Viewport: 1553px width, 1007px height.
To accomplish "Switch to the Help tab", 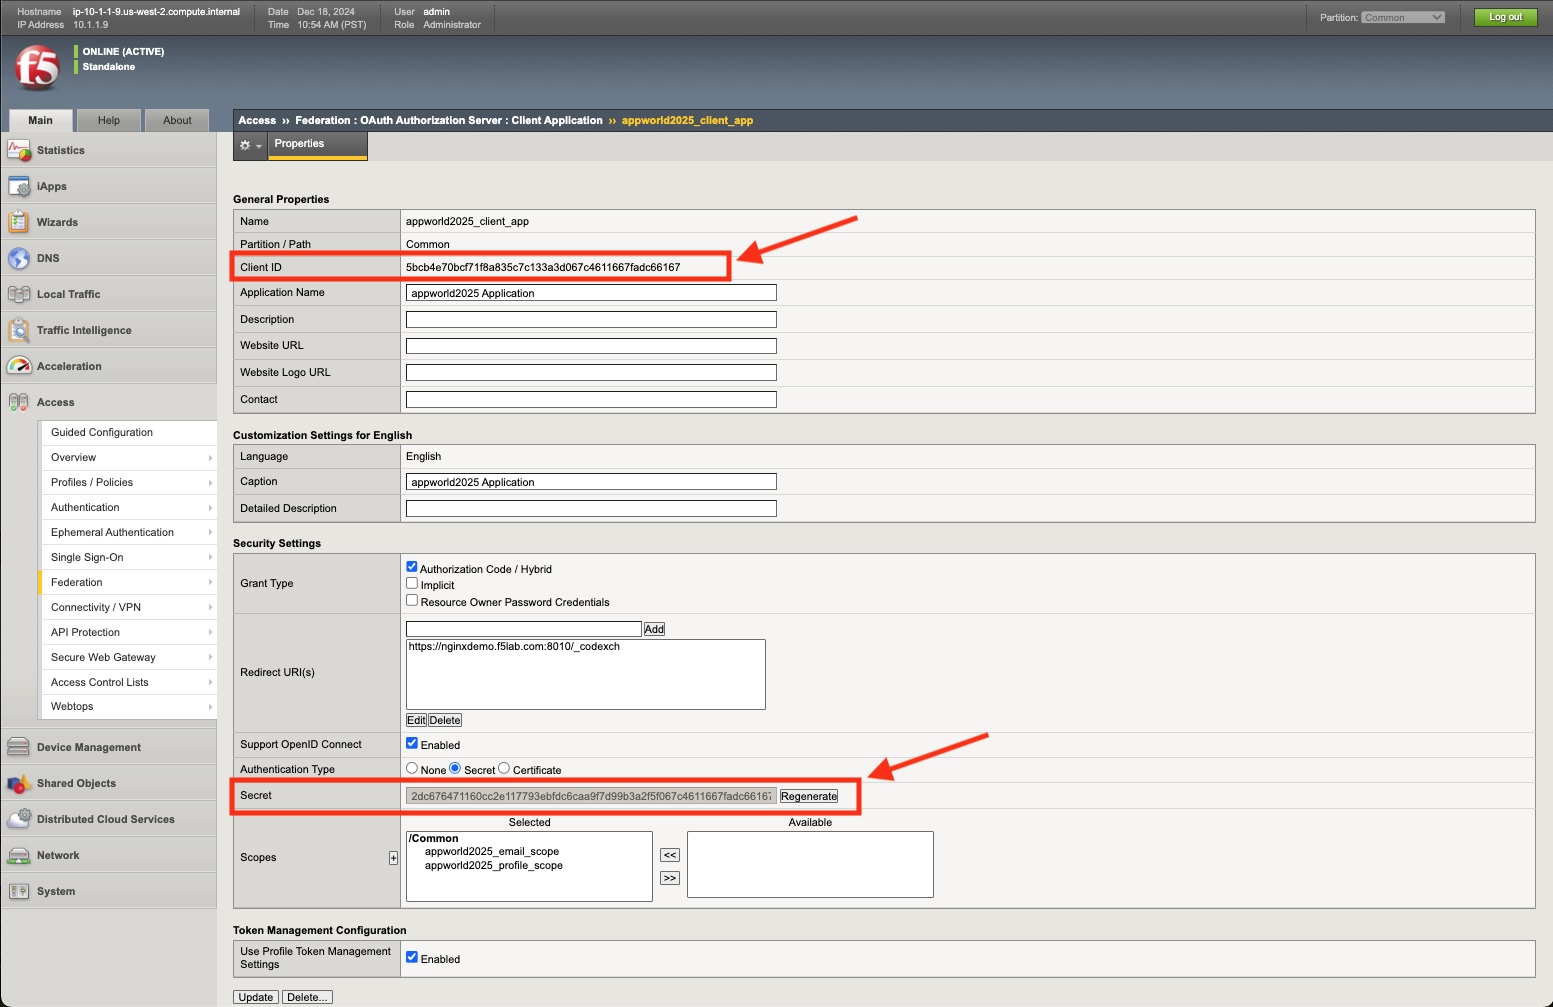I will click(109, 120).
